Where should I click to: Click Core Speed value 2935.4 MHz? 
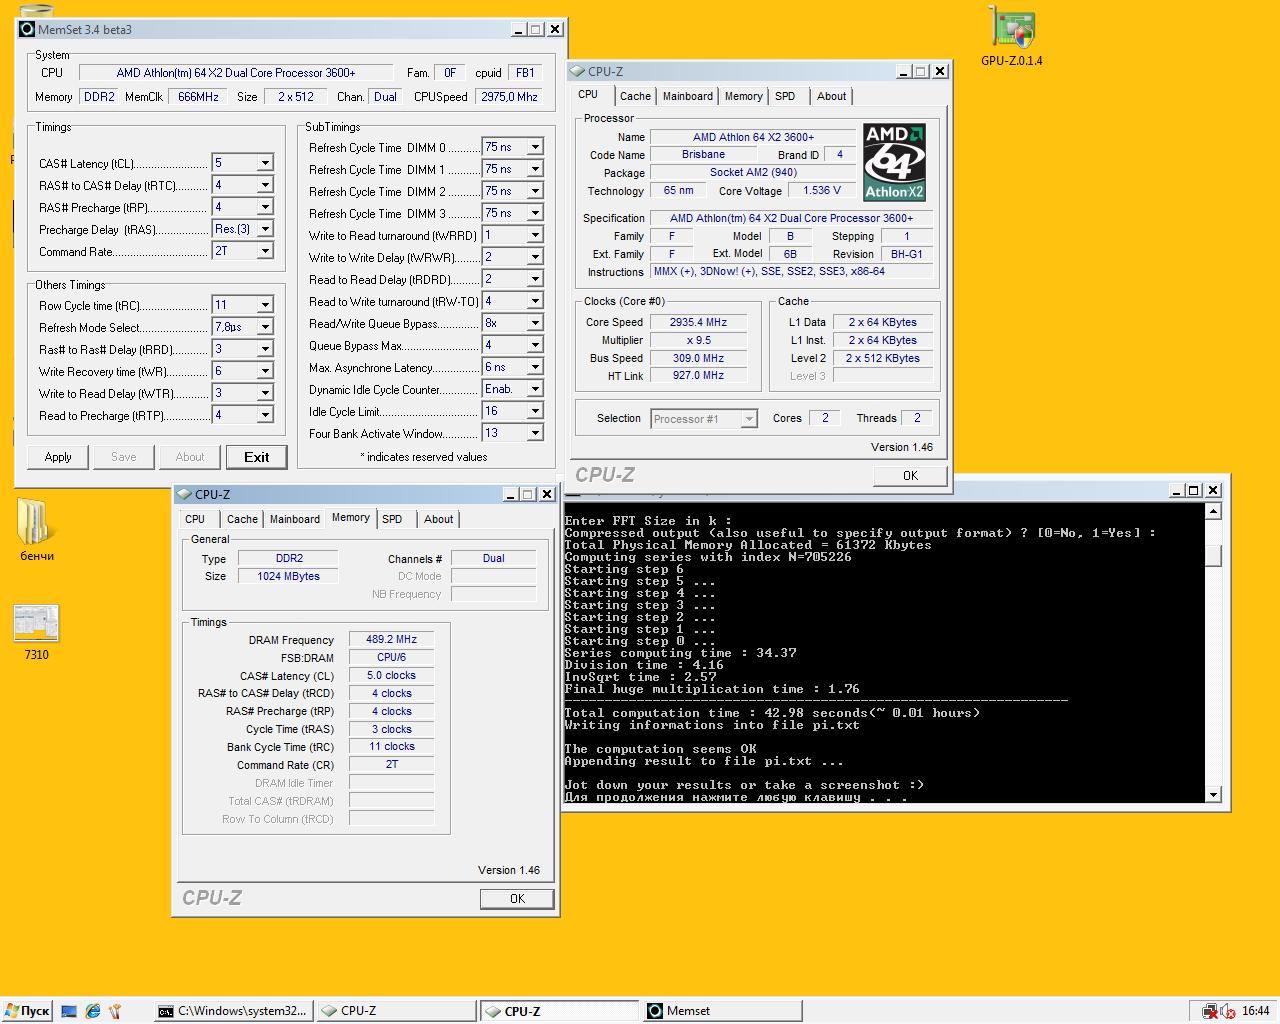(698, 322)
